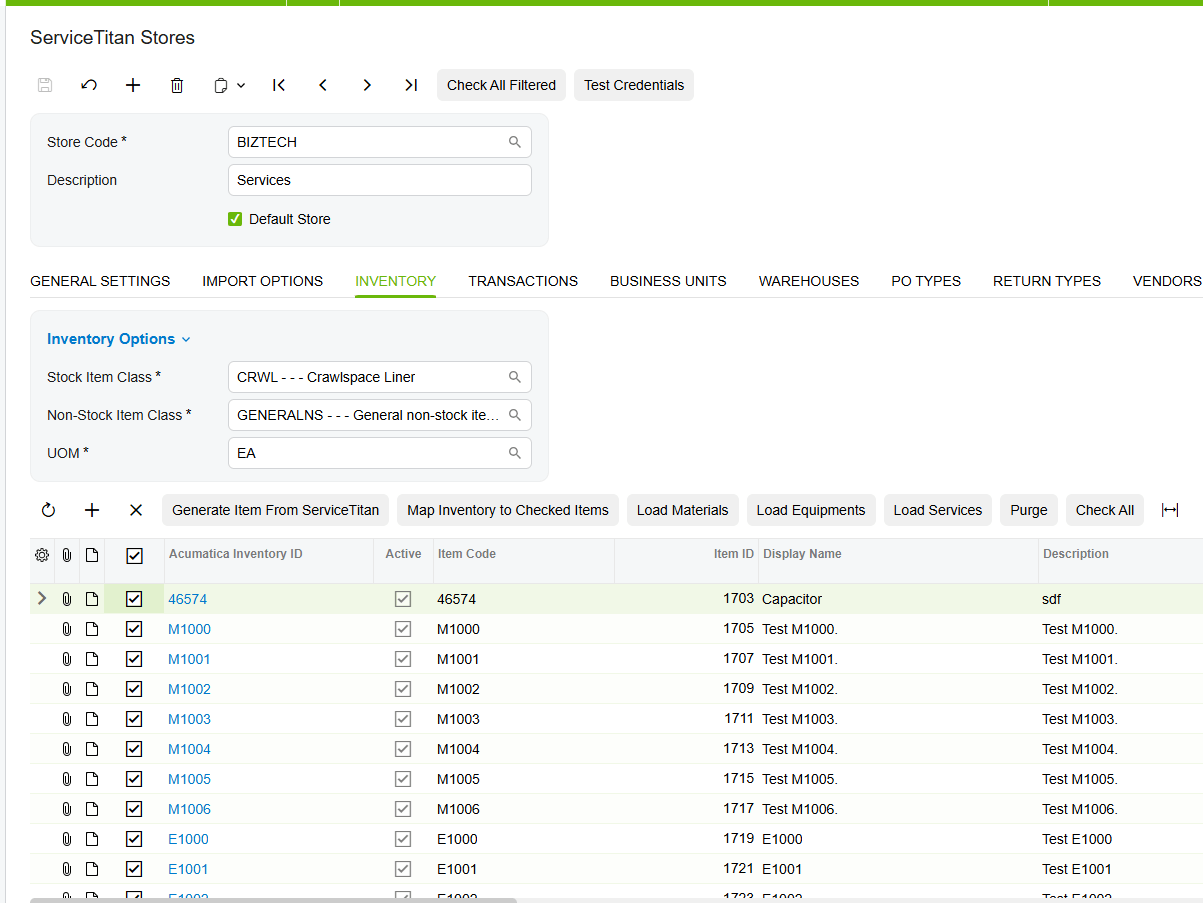This screenshot has height=903, width=1203.
Task: Uncheck the Default Store checkbox
Action: (x=235, y=219)
